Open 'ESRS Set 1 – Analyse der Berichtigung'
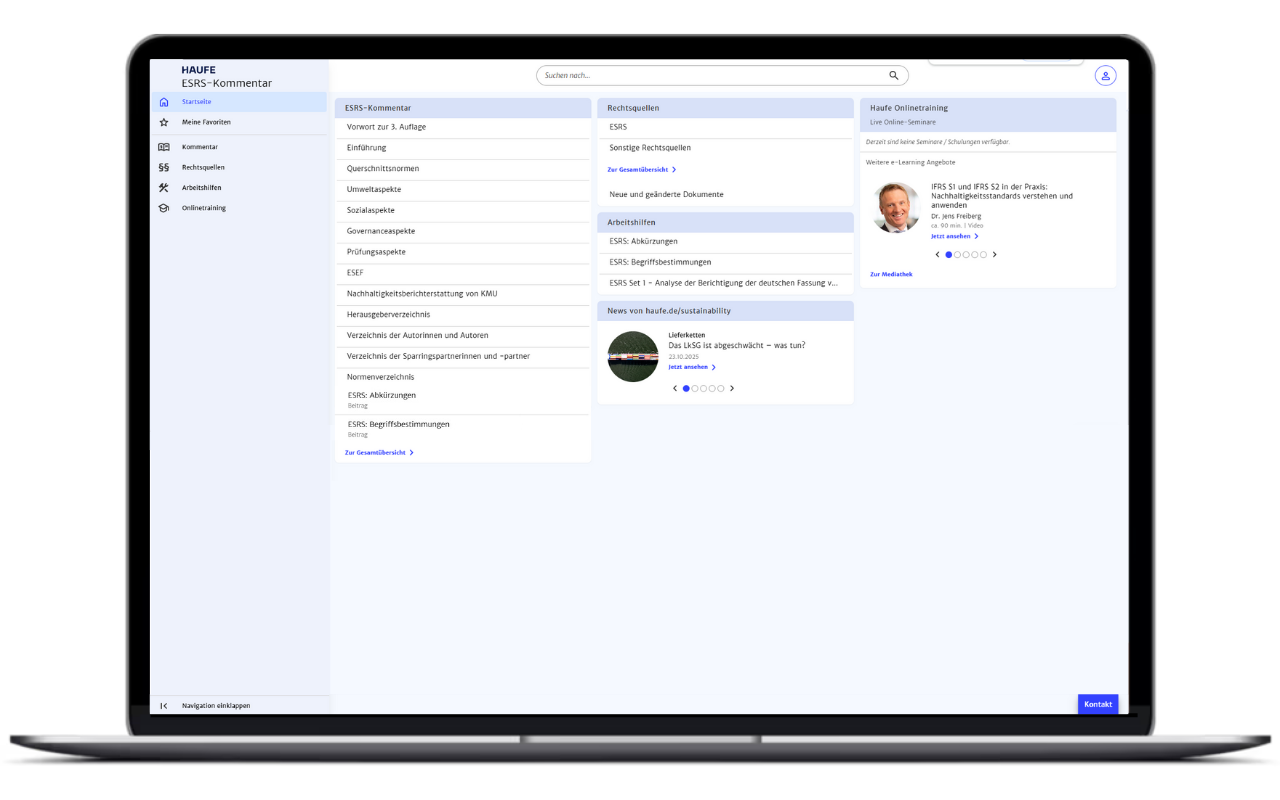 click(x=725, y=283)
